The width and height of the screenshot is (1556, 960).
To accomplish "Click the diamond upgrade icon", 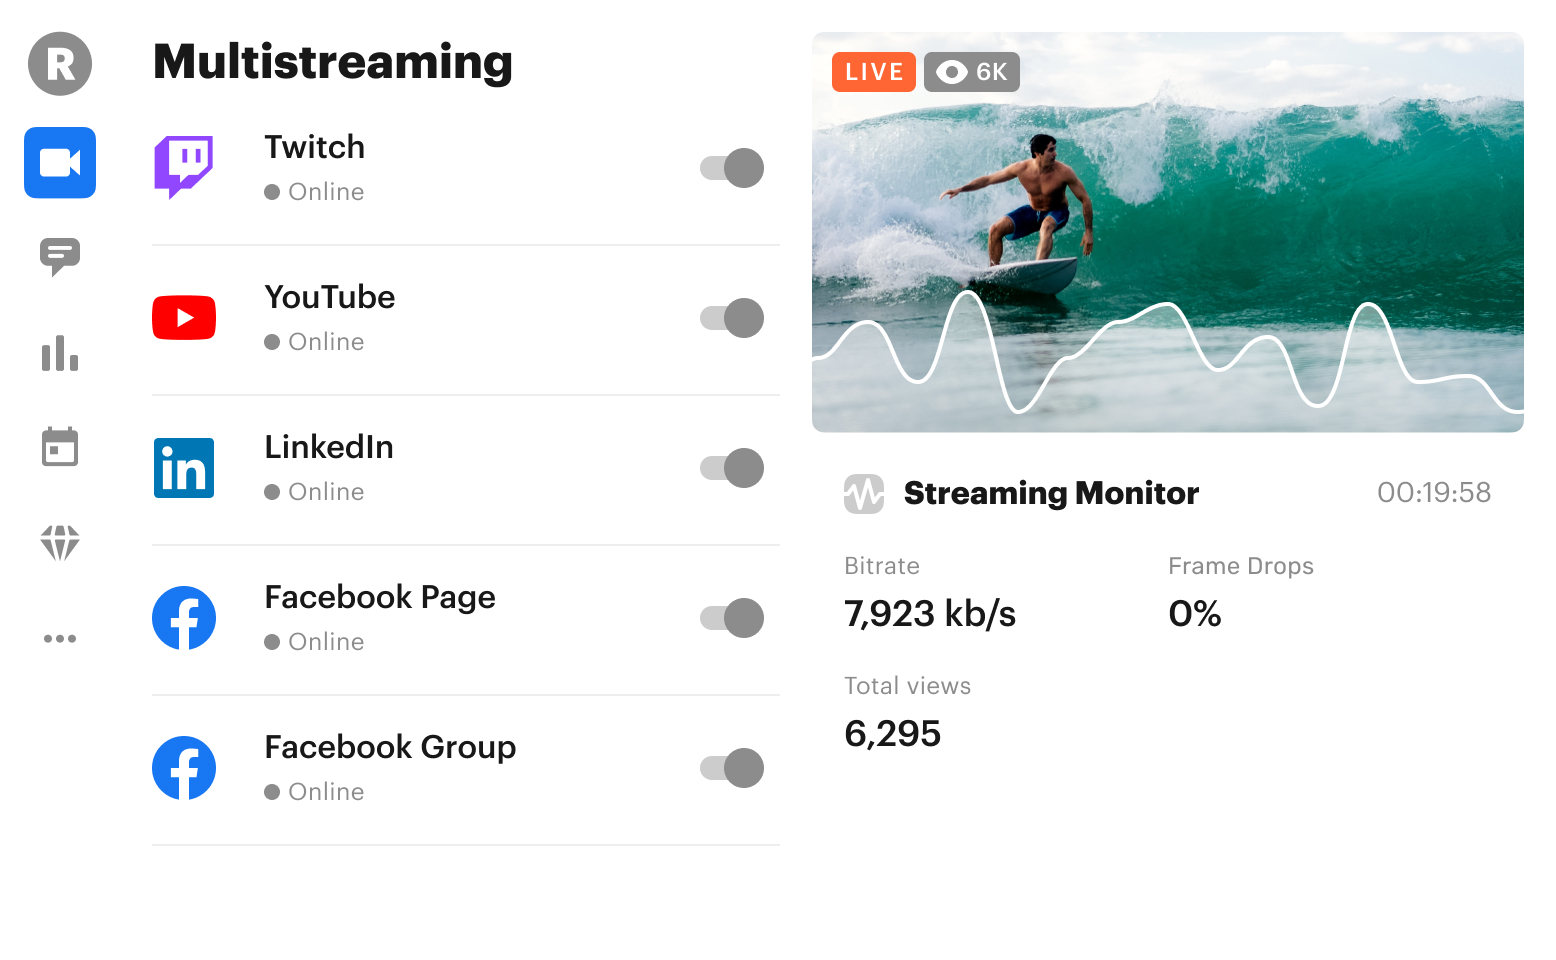I will pos(59,542).
